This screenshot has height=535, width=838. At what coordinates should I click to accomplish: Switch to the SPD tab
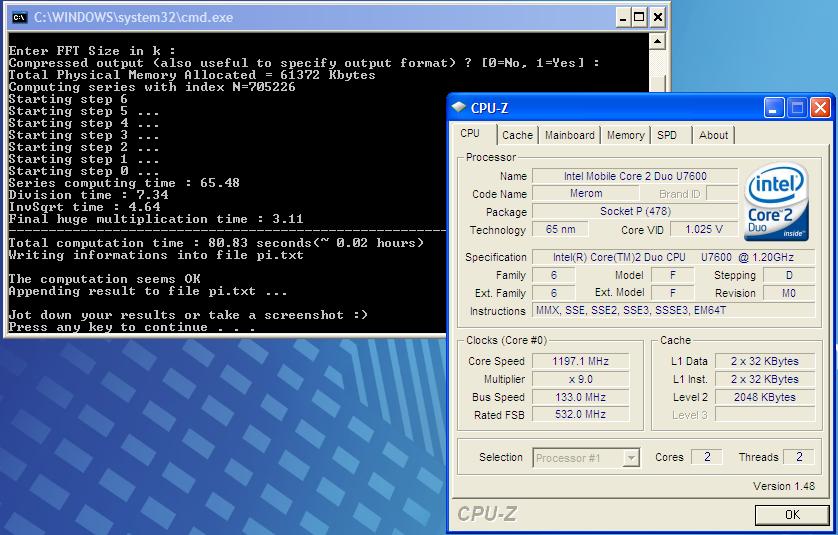(x=667, y=135)
